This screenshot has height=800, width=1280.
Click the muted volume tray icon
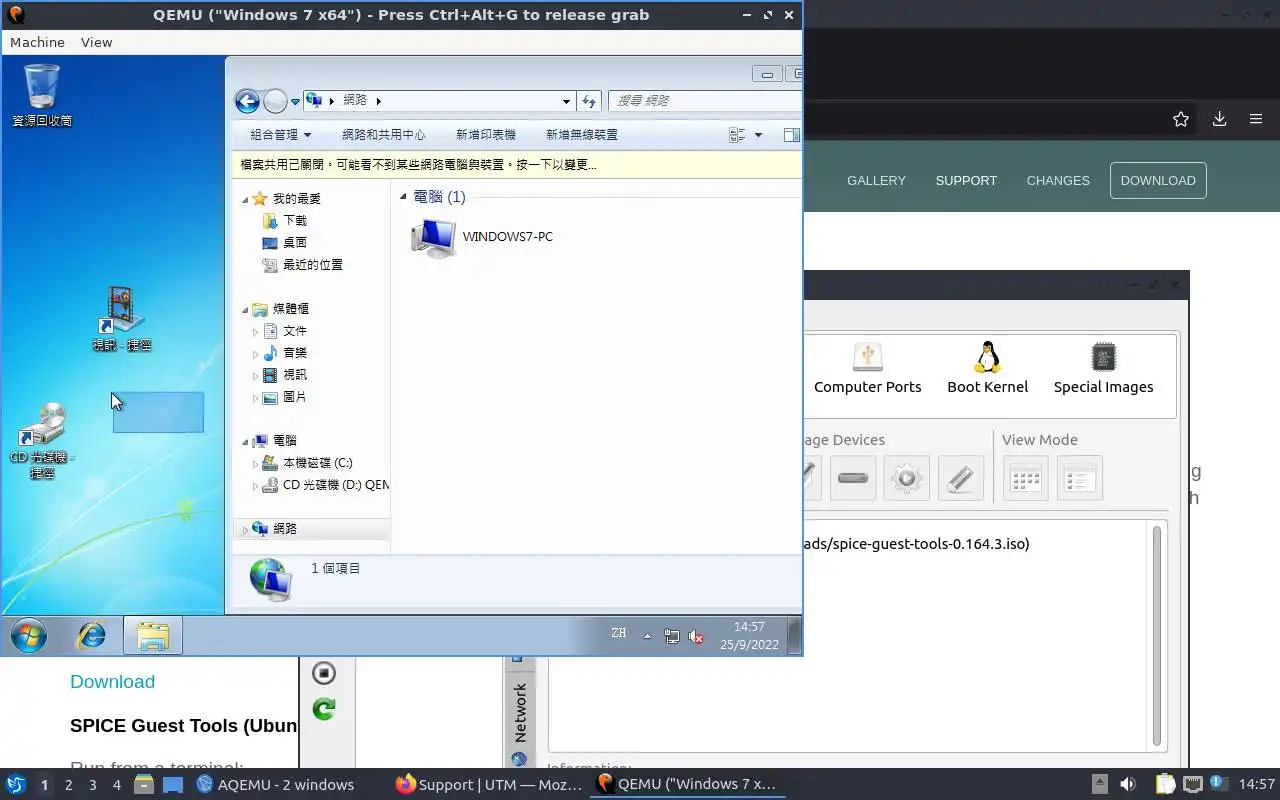(x=696, y=636)
